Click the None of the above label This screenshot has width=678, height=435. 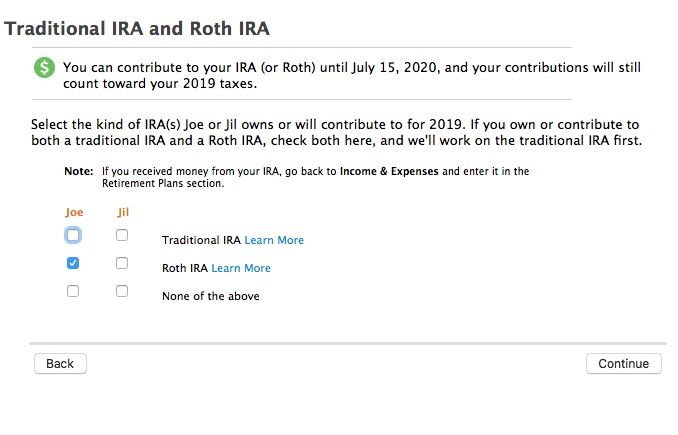coord(211,296)
